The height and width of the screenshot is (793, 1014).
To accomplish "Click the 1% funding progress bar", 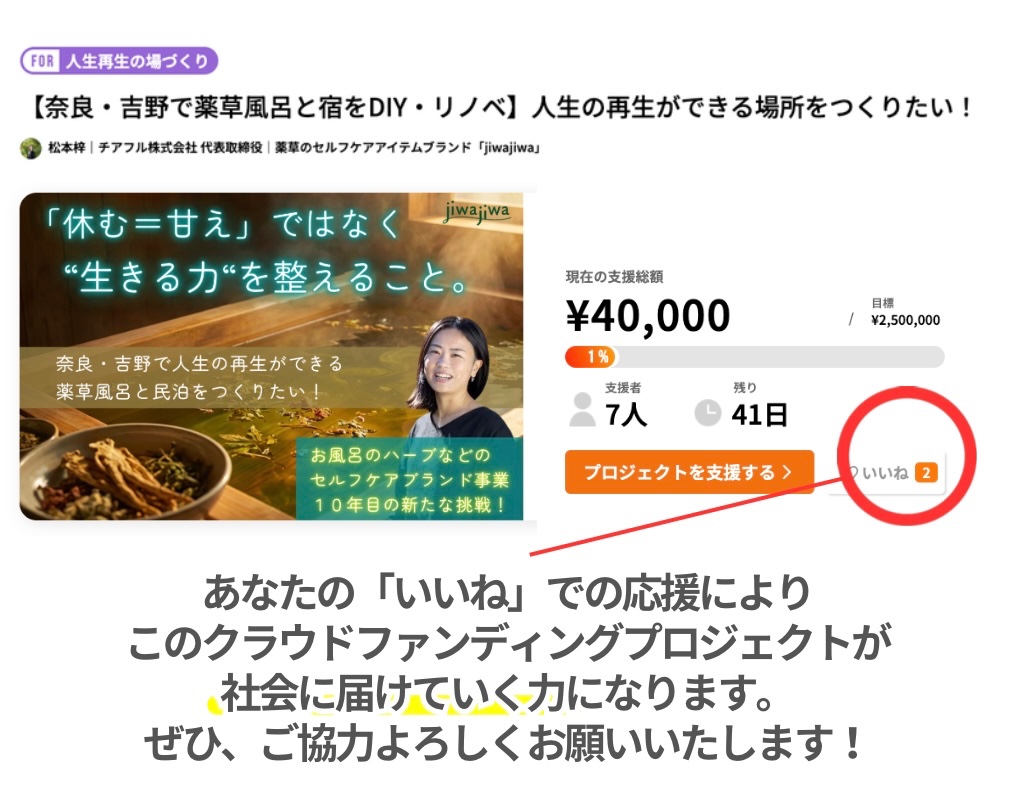I will 755,356.
